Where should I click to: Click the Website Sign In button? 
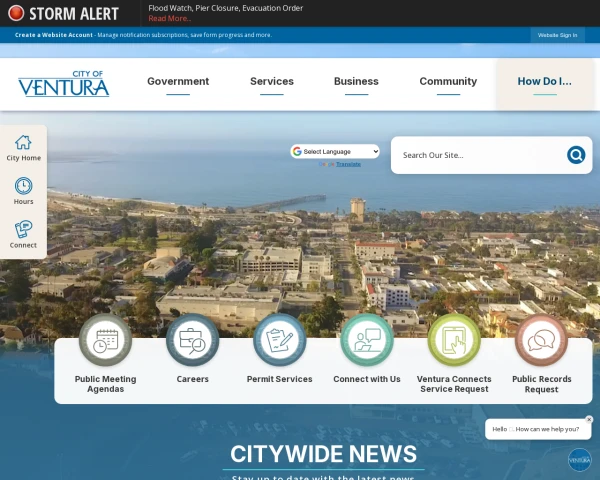[x=558, y=35]
